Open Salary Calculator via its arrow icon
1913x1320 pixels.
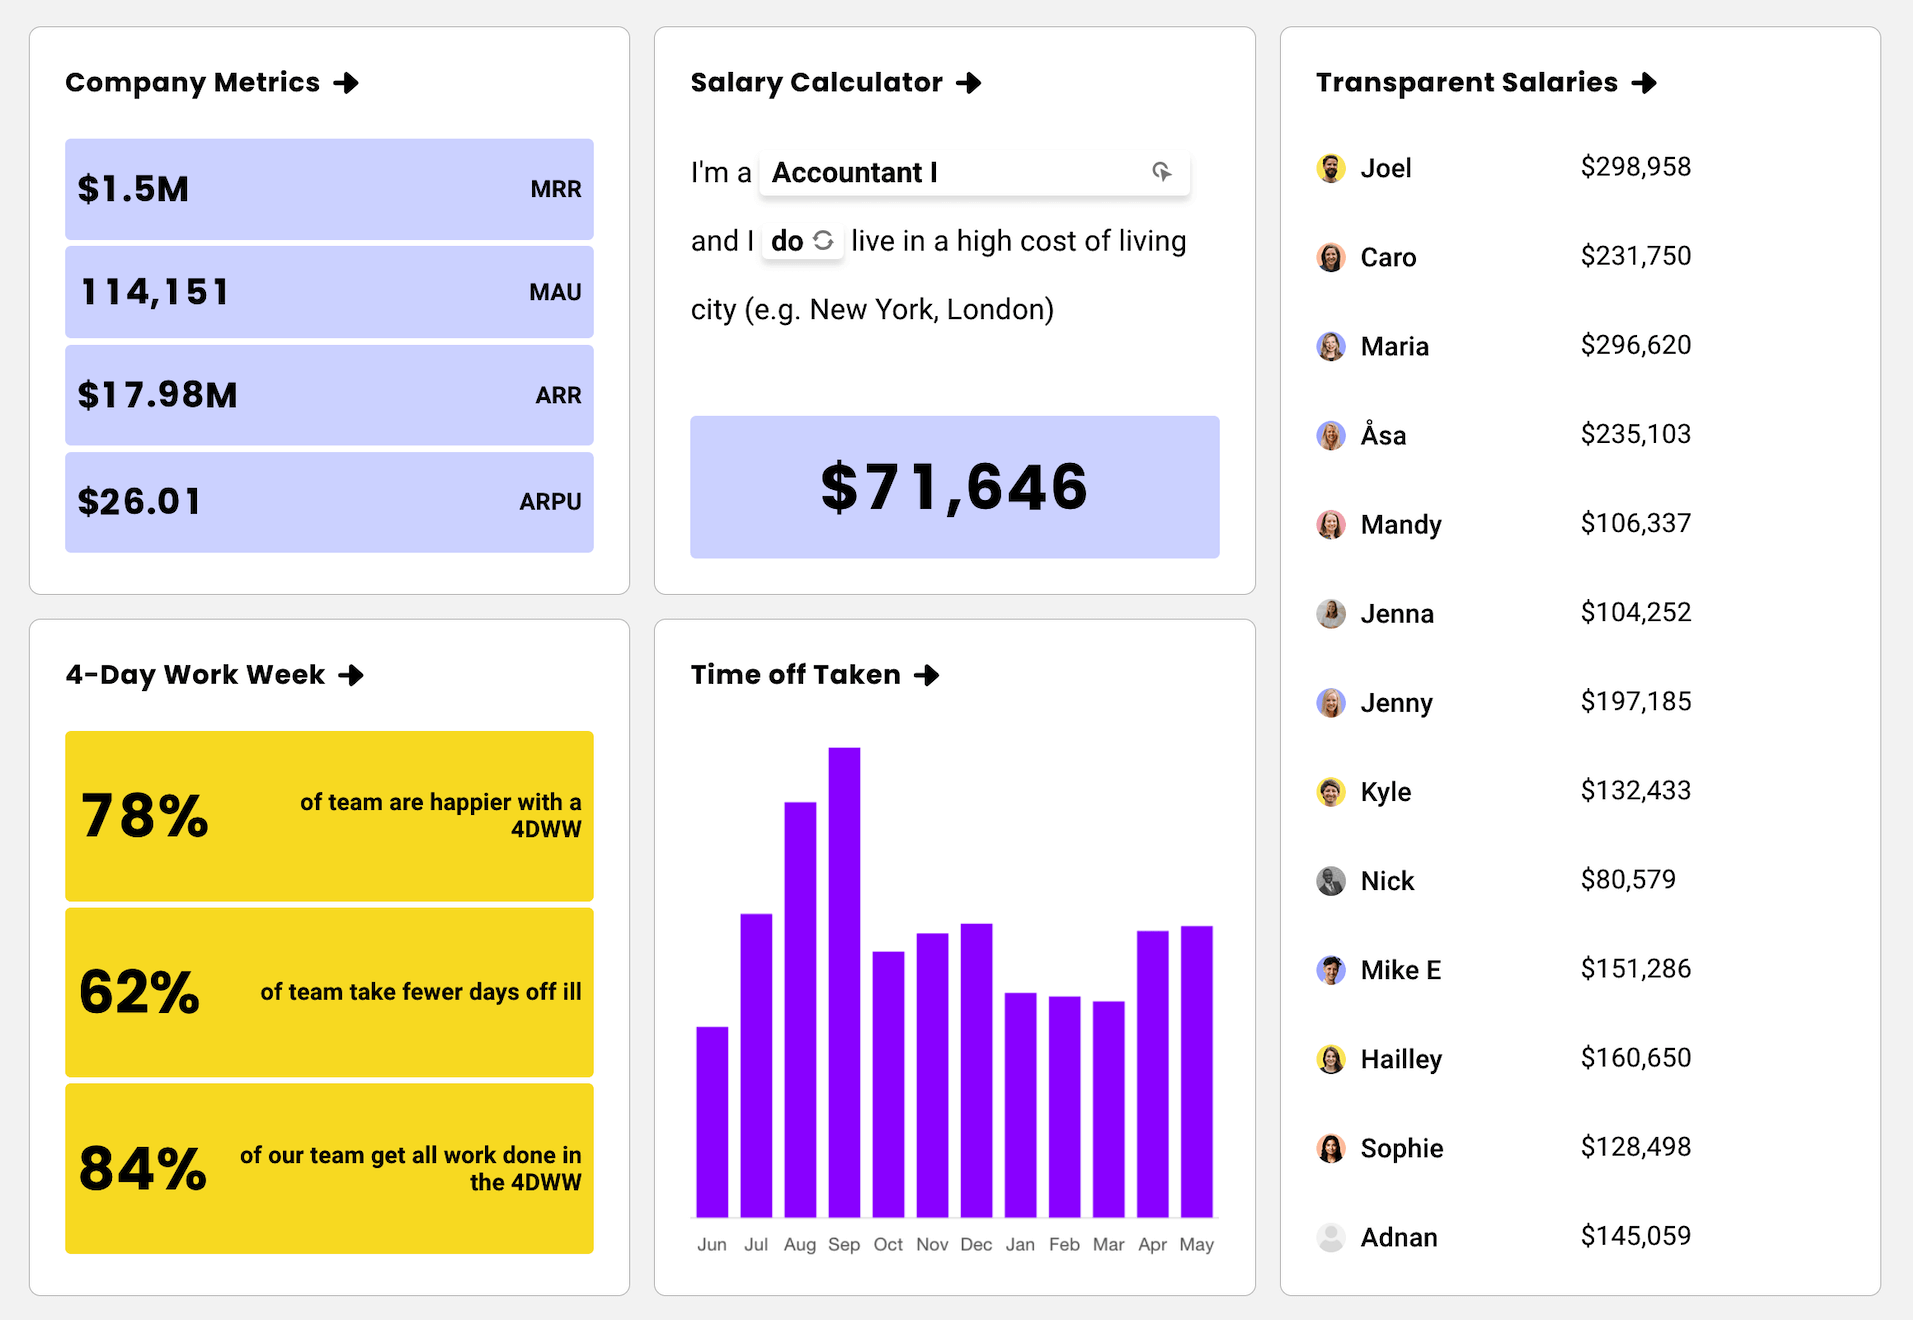coord(969,84)
